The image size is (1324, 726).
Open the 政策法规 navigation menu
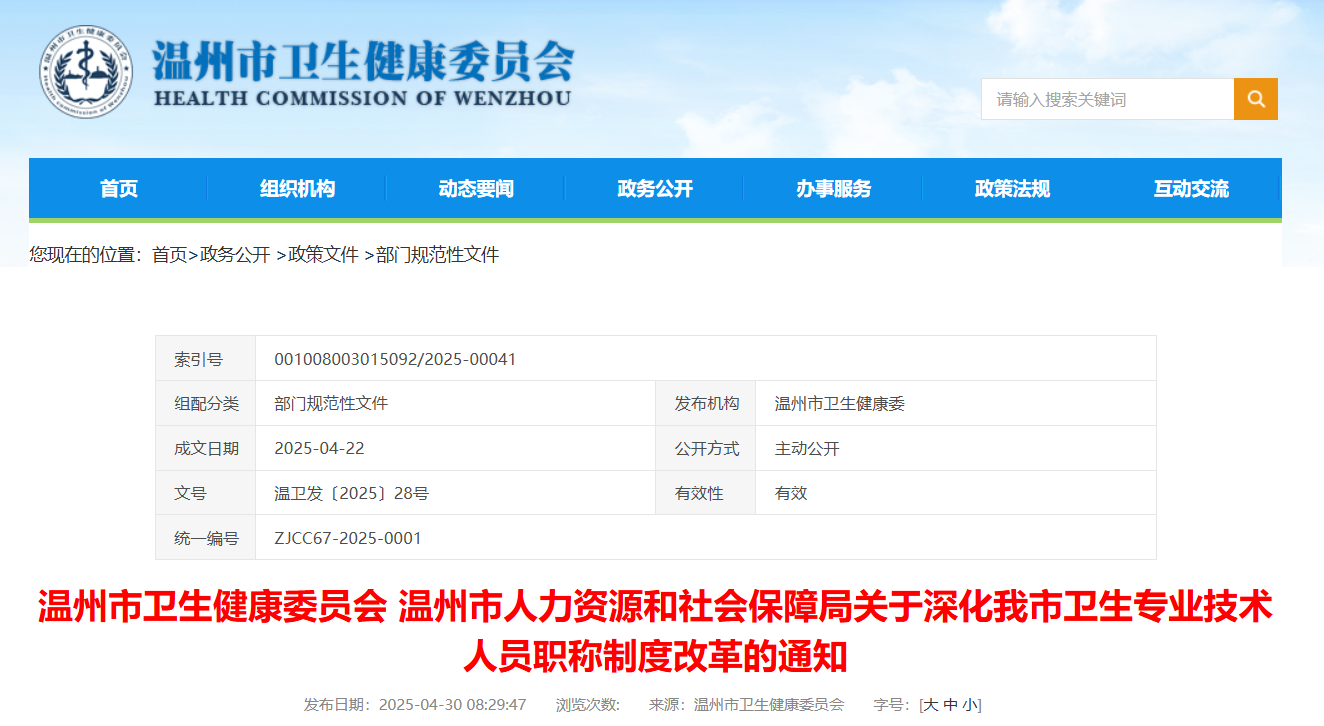pyautogui.click(x=1011, y=188)
